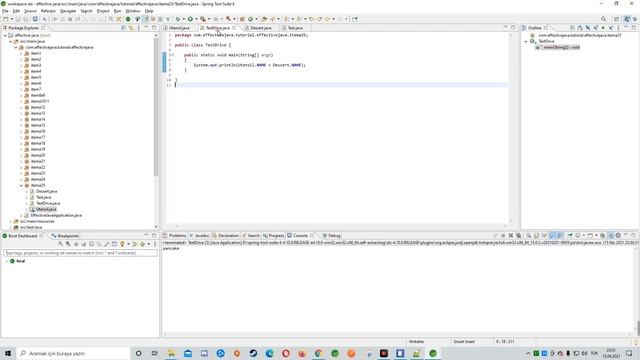Click the New file toolbar icon
640x360 pixels.
click(6, 19)
